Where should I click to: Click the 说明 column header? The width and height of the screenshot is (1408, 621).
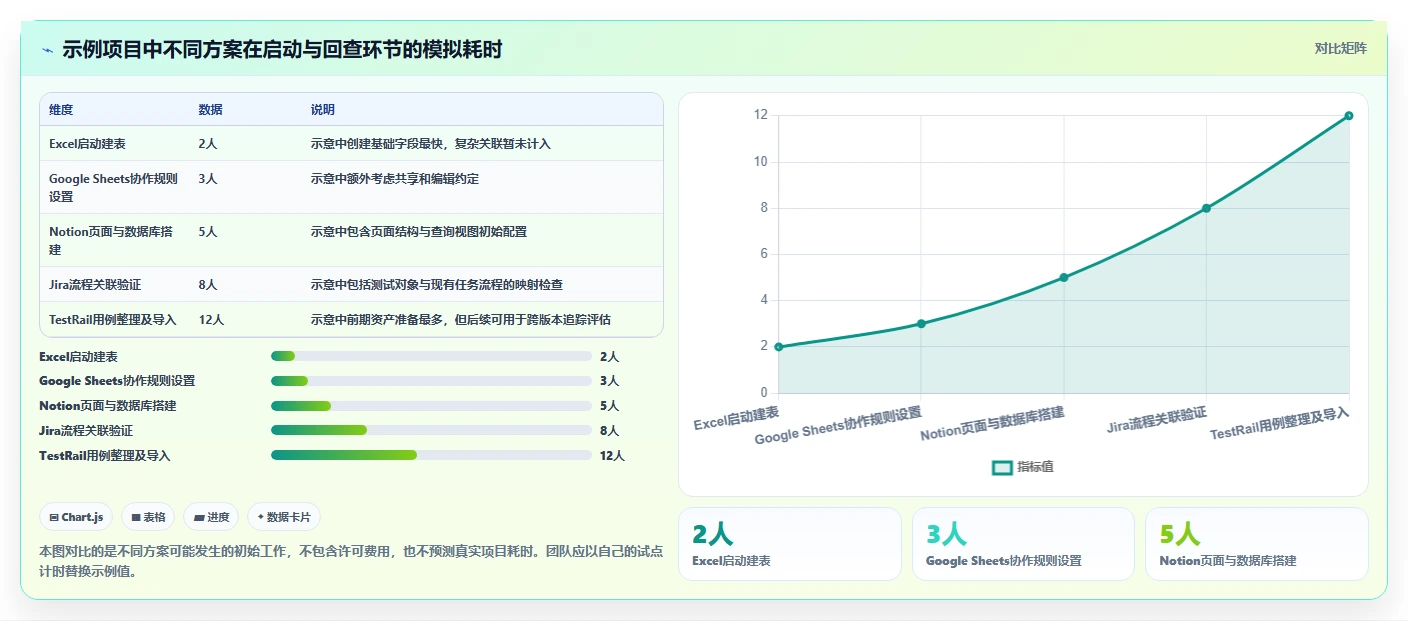coord(323,109)
